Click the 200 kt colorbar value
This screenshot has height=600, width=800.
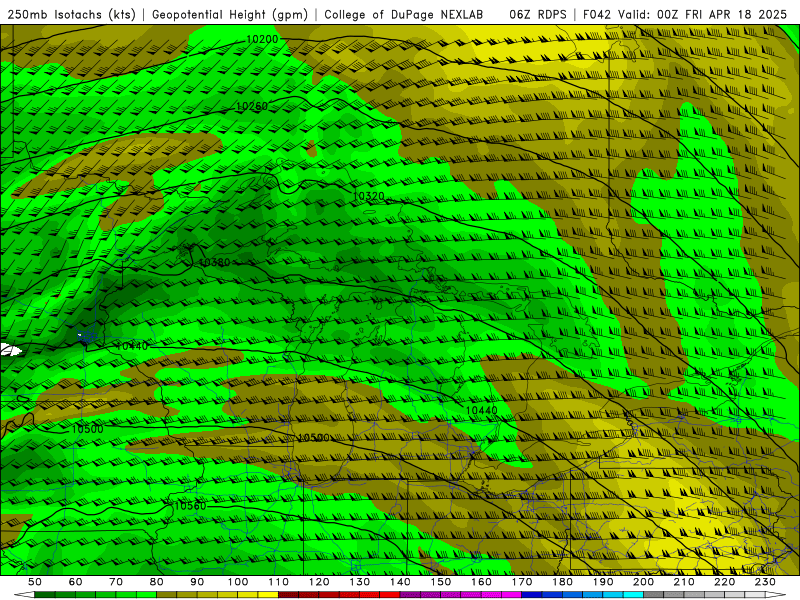[643, 582]
